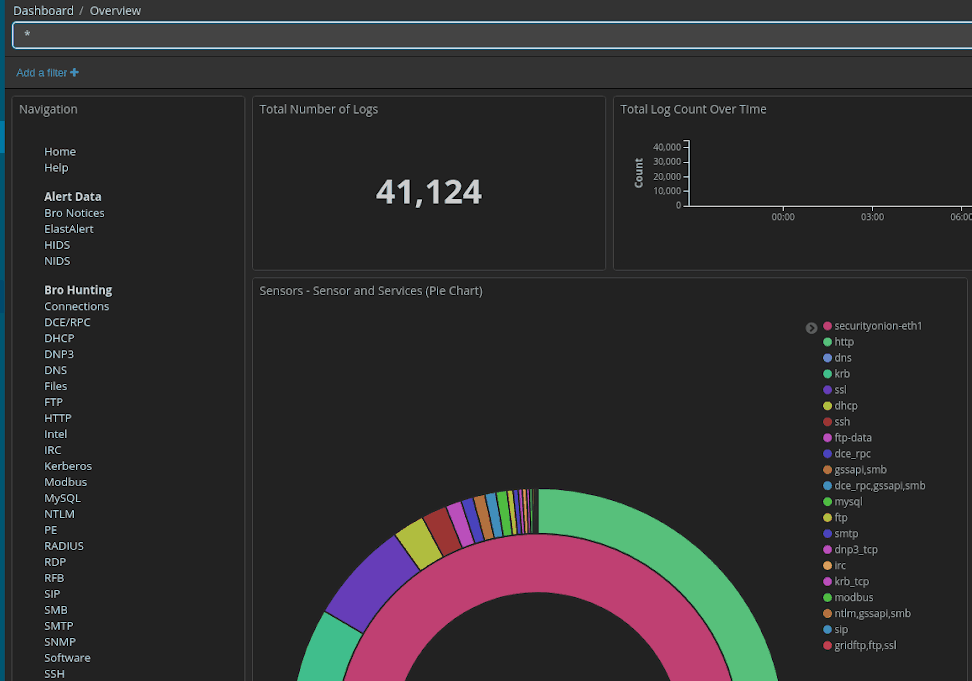Viewport: 972px width, 681px height.
Task: Click the ftp-data legend entry
Action: [847, 437]
